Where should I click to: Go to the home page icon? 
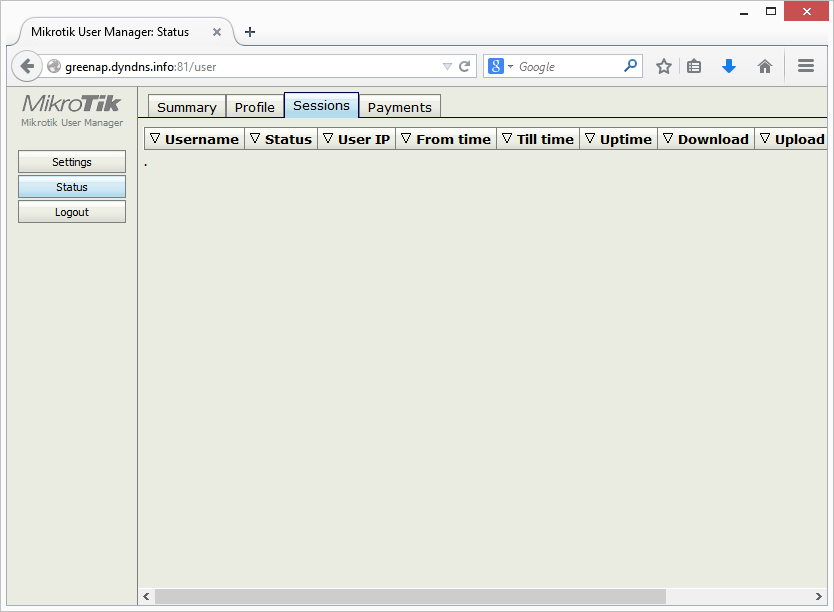pyautogui.click(x=764, y=66)
